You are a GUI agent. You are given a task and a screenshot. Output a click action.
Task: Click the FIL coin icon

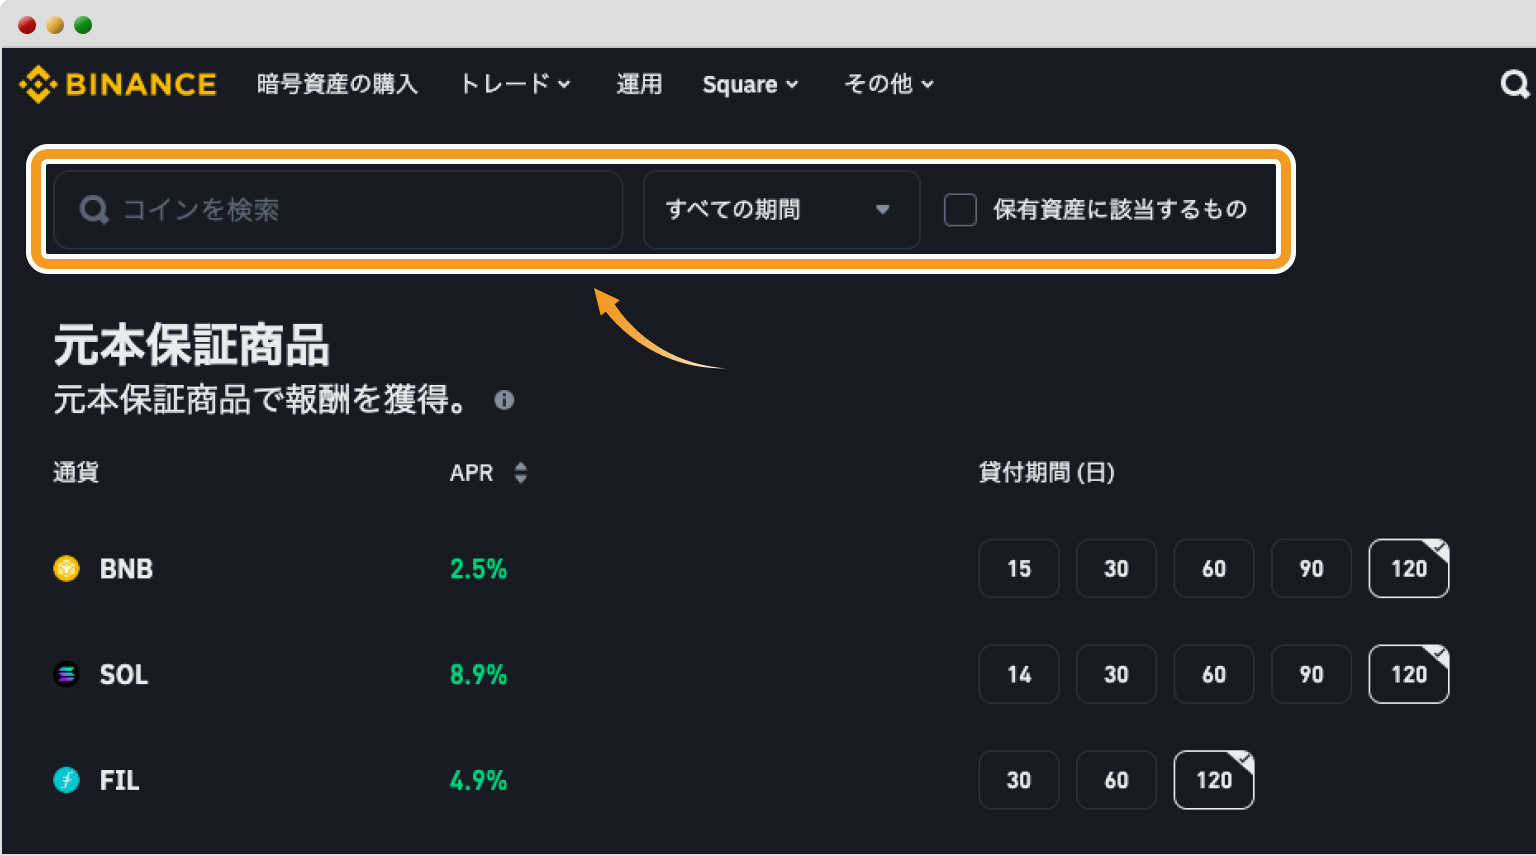click(x=65, y=780)
